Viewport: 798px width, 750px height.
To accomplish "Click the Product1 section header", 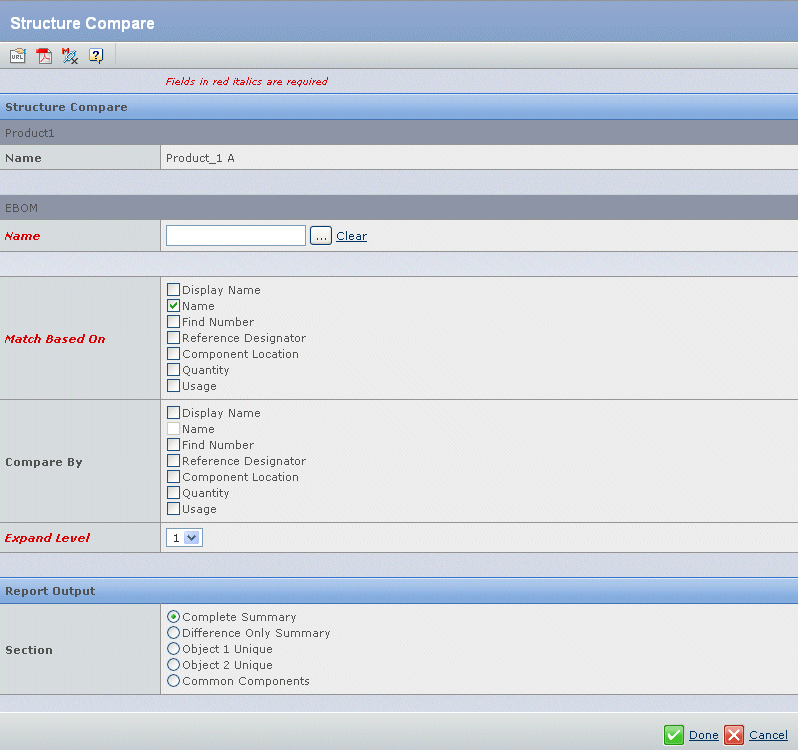I will click(x=399, y=133).
